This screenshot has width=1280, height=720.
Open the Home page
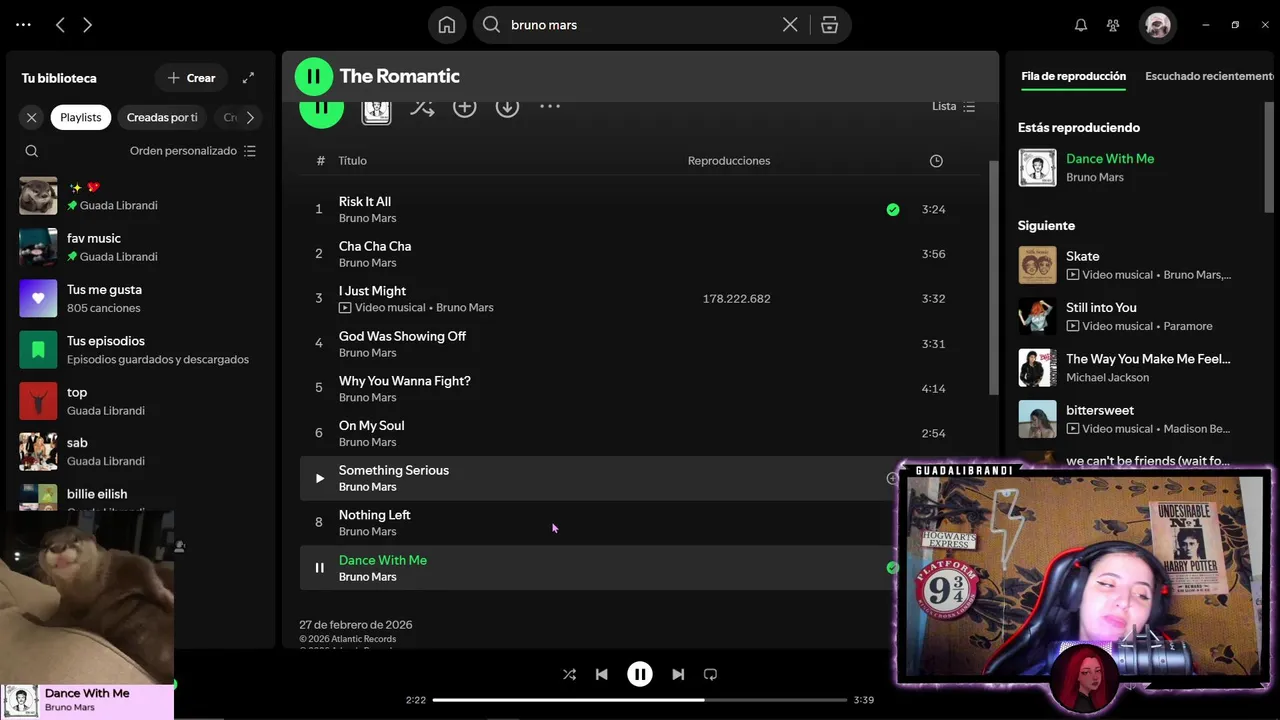pos(447,25)
